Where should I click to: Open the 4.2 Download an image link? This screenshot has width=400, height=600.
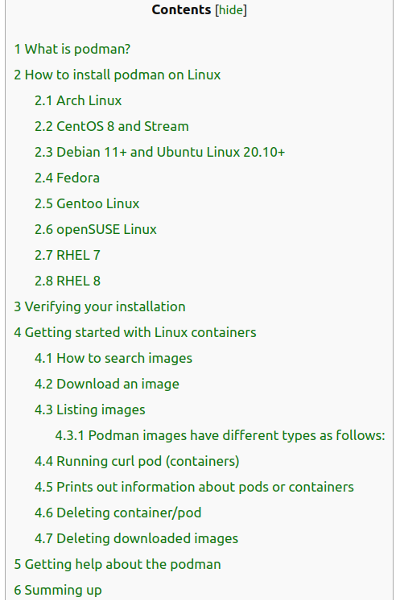click(x=107, y=384)
